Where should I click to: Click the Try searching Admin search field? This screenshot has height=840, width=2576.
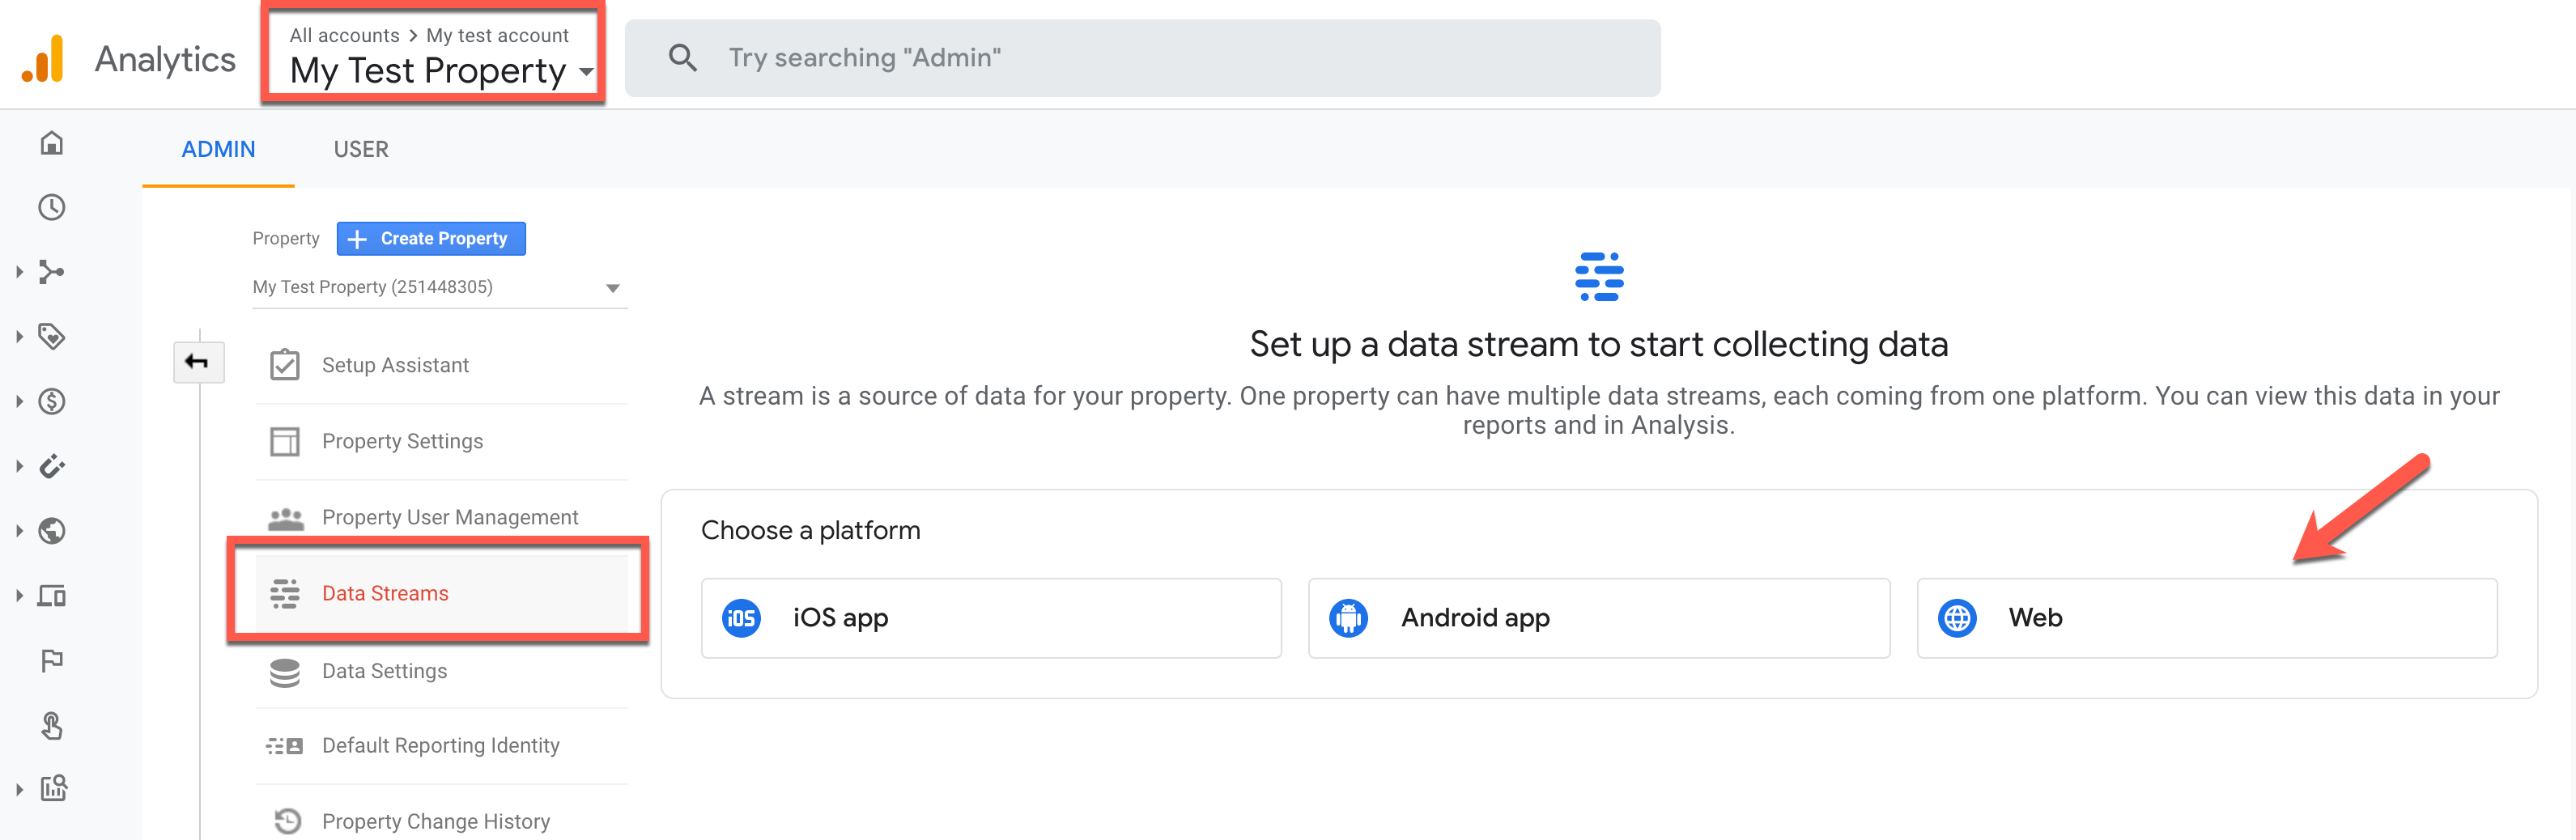1143,58
